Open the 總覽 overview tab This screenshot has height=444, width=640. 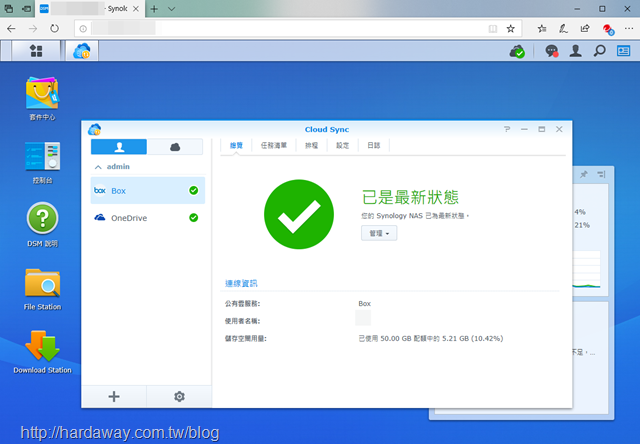click(x=236, y=145)
